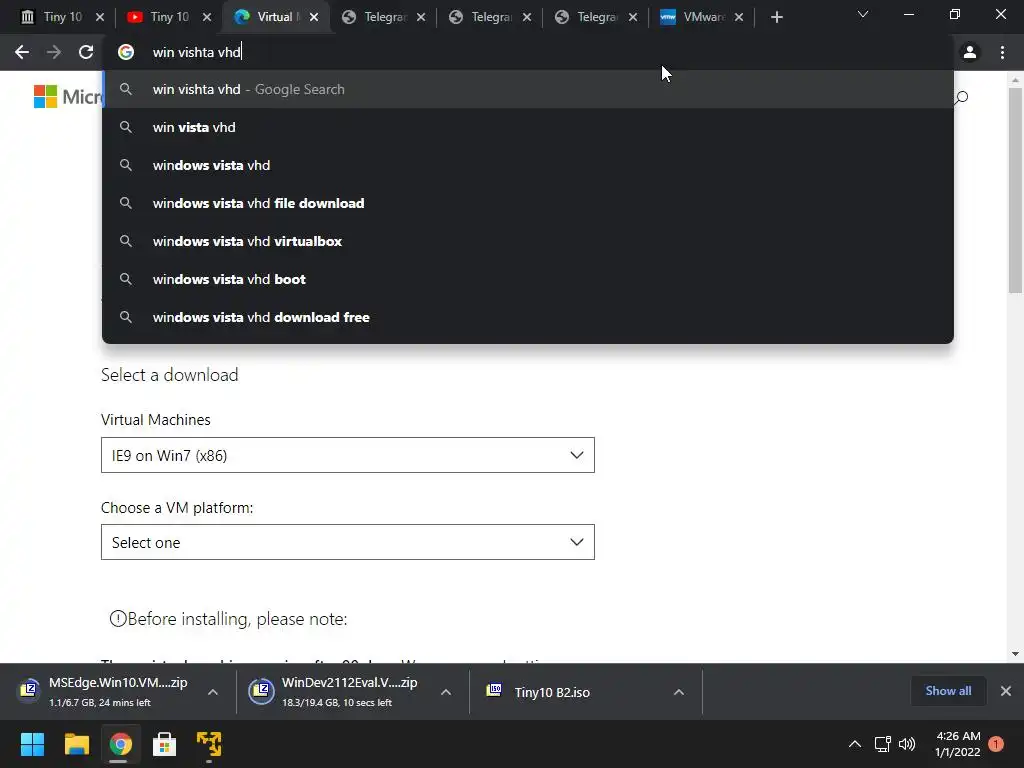This screenshot has height=768, width=1024.
Task: Select 'win vishta vhd - Google Search' suggestion
Action: 528,89
